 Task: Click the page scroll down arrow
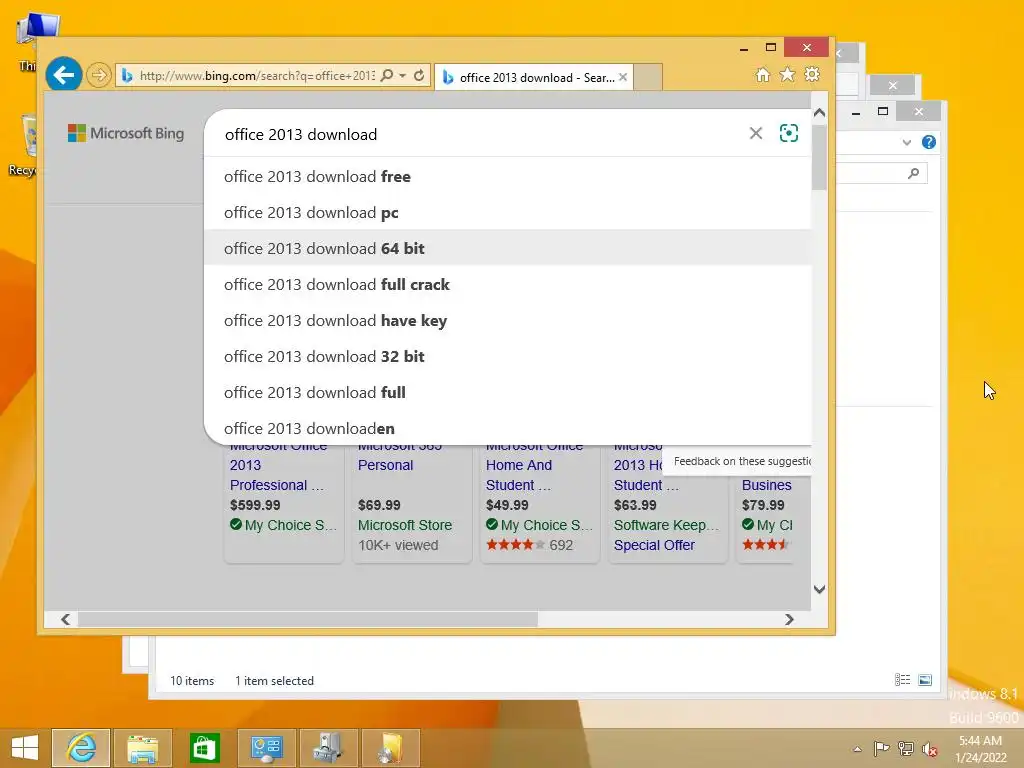click(x=820, y=589)
